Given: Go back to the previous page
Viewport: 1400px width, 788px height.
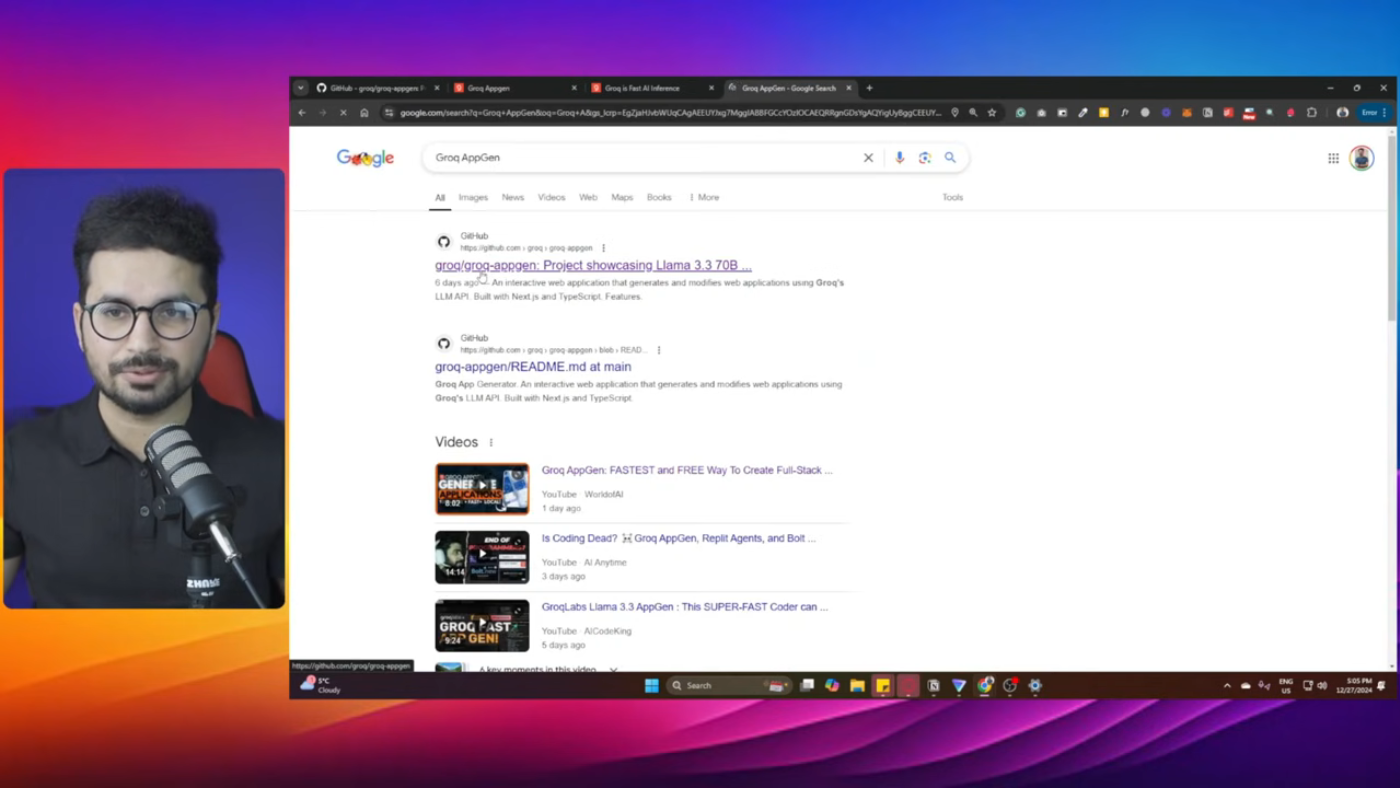Looking at the screenshot, I should tap(302, 113).
